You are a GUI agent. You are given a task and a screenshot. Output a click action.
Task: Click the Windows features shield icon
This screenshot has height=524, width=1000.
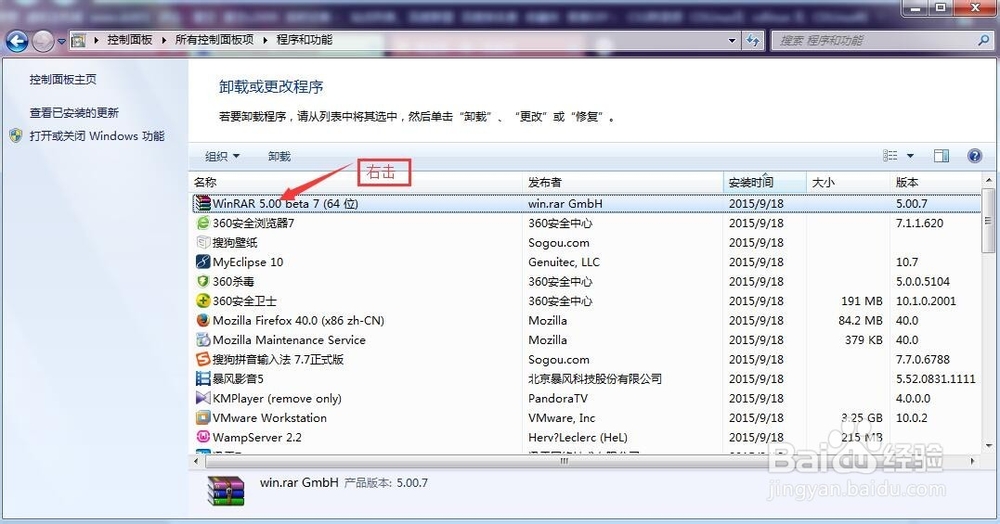(16, 136)
